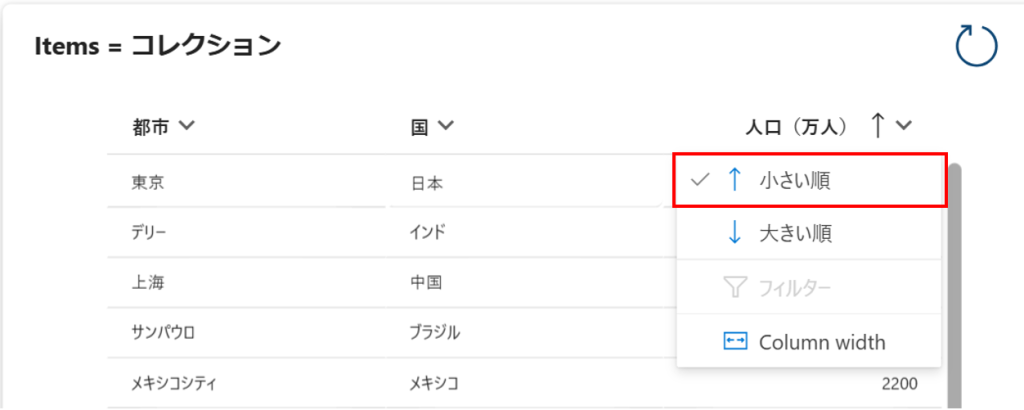
Task: Select the 東京 table cell
Action: pos(148,183)
